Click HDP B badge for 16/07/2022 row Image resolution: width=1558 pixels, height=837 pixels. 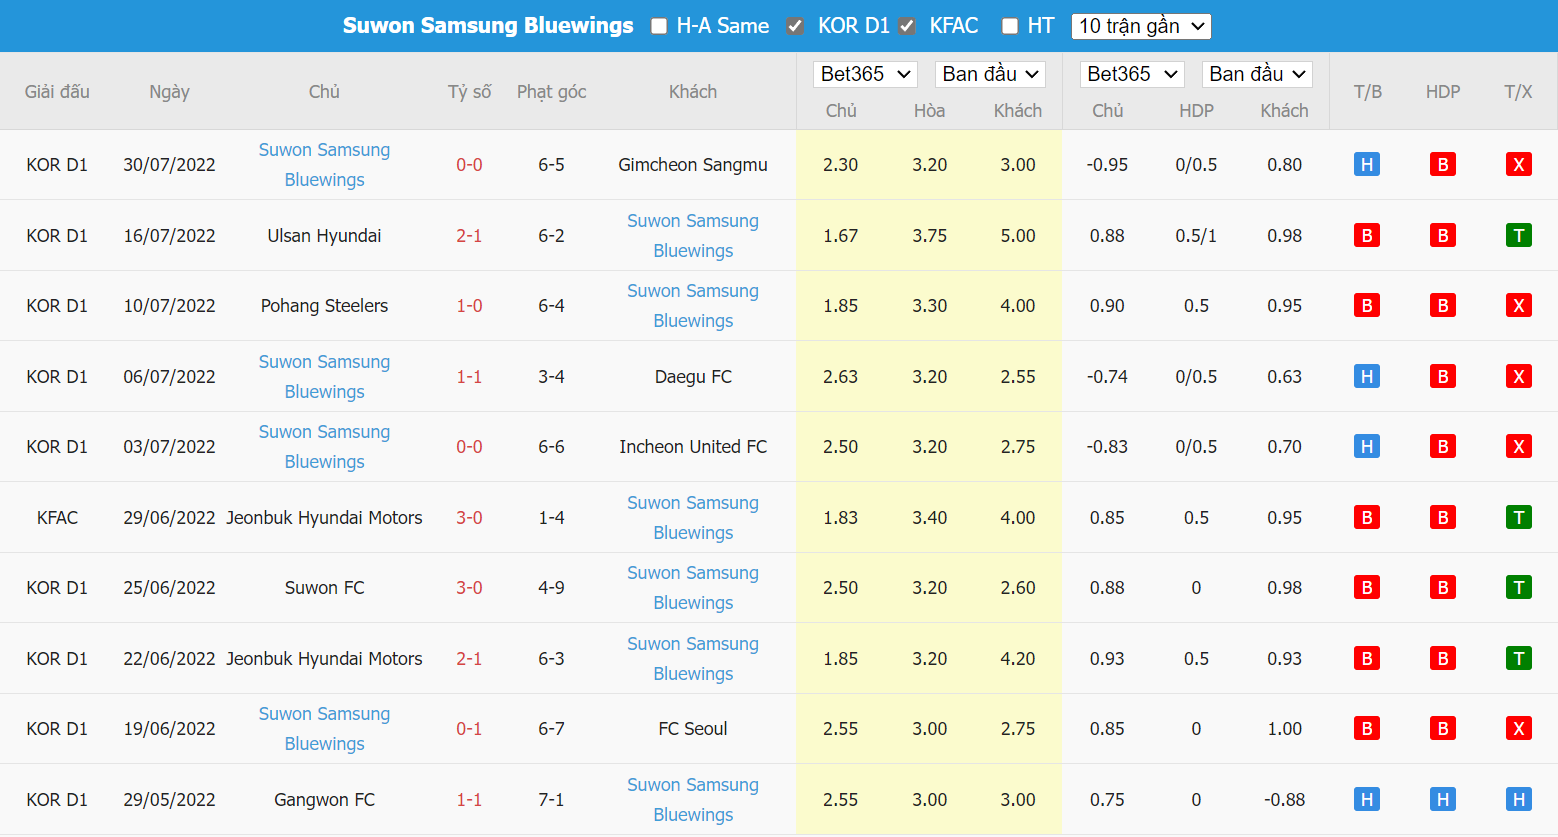click(1443, 235)
